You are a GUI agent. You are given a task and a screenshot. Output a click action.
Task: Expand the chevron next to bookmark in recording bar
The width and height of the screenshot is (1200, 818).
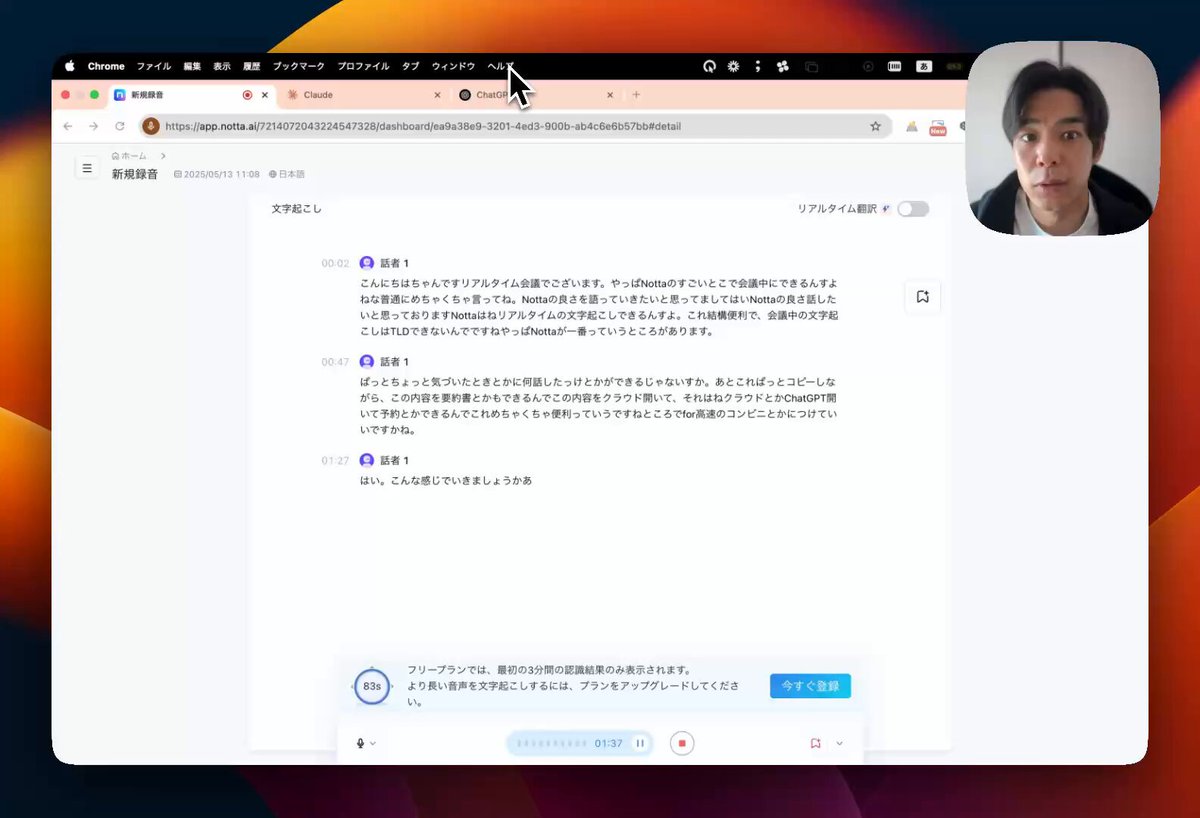coord(839,743)
